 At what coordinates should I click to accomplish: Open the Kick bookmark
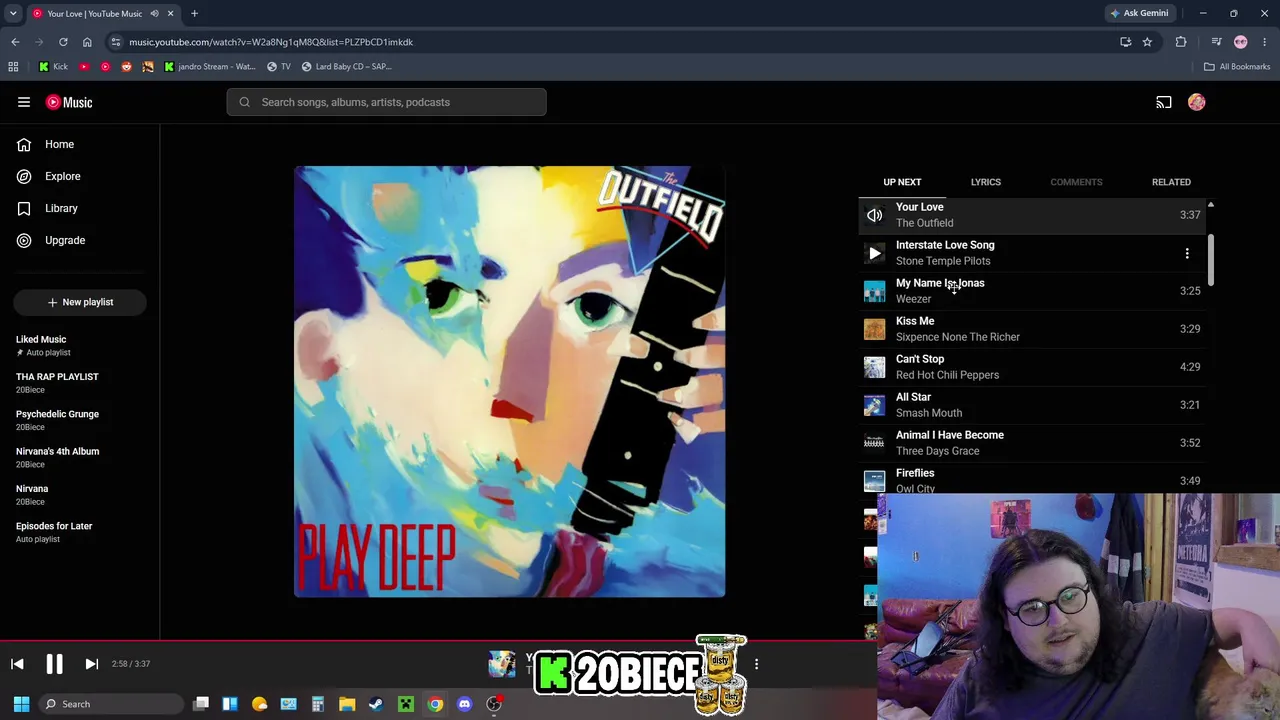click(53, 67)
